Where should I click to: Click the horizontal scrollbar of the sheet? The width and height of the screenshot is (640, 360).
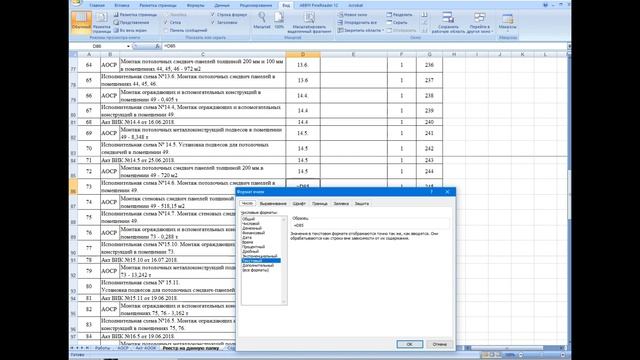506,348
